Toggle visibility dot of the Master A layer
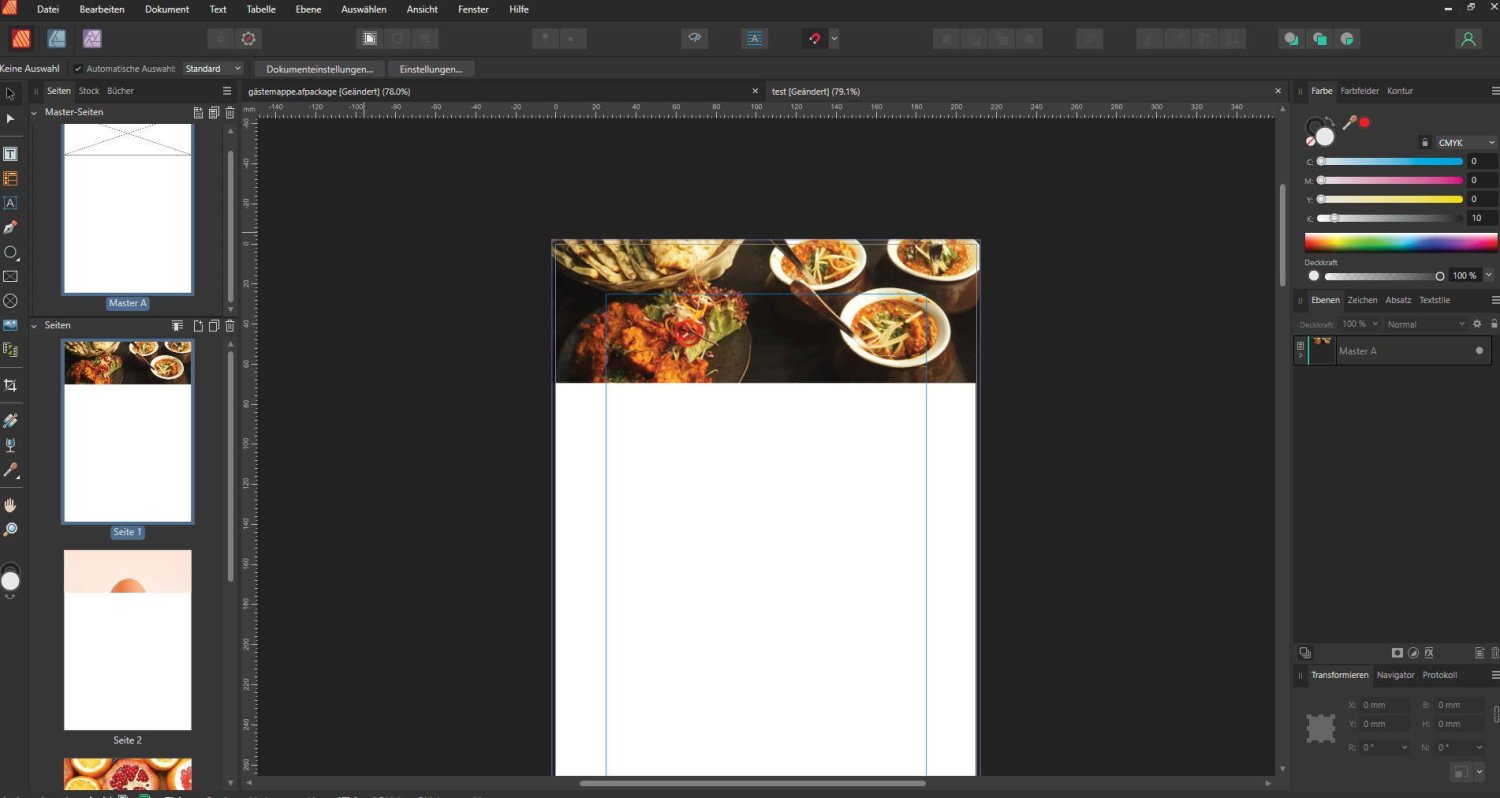The height and width of the screenshot is (798, 1500). [x=1479, y=350]
